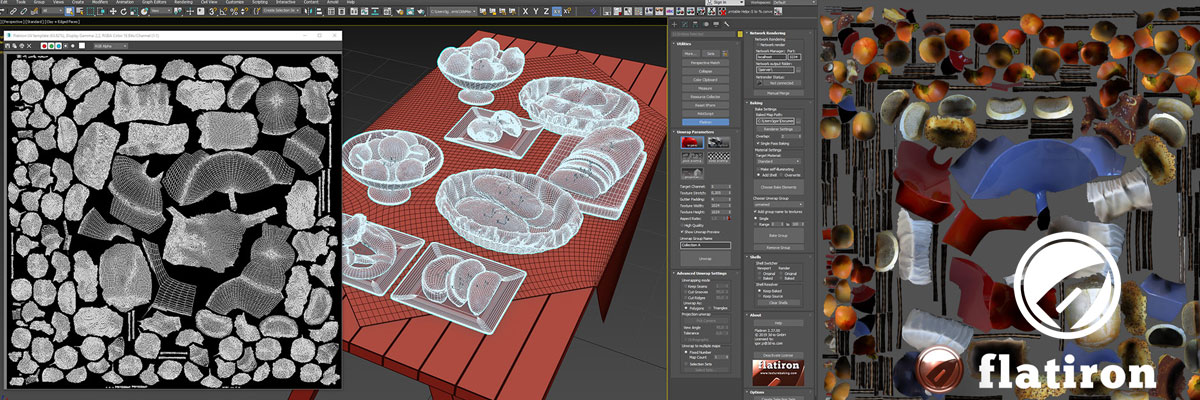Viewport: 1200px width, 400px height.
Task: Click the Manual Merge button
Action: [779, 93]
